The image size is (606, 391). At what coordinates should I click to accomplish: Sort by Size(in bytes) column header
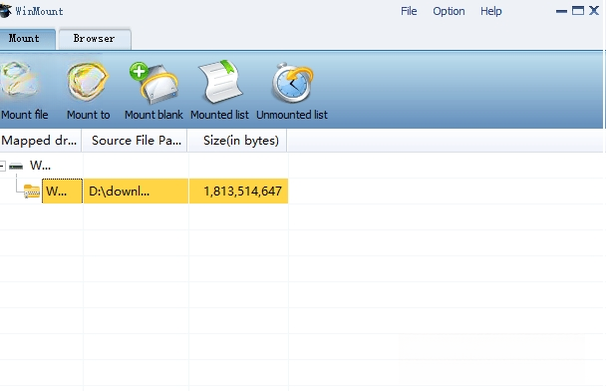pyautogui.click(x=237, y=141)
